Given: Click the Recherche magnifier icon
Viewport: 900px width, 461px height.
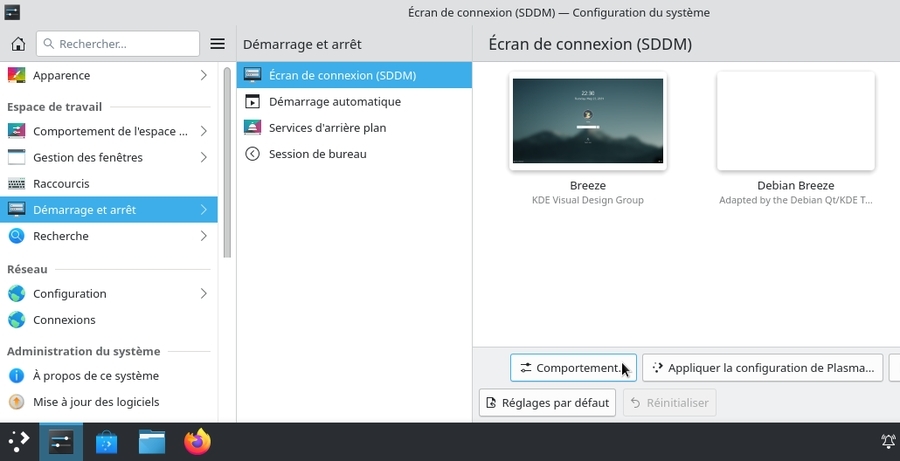Looking at the screenshot, I should [17, 236].
